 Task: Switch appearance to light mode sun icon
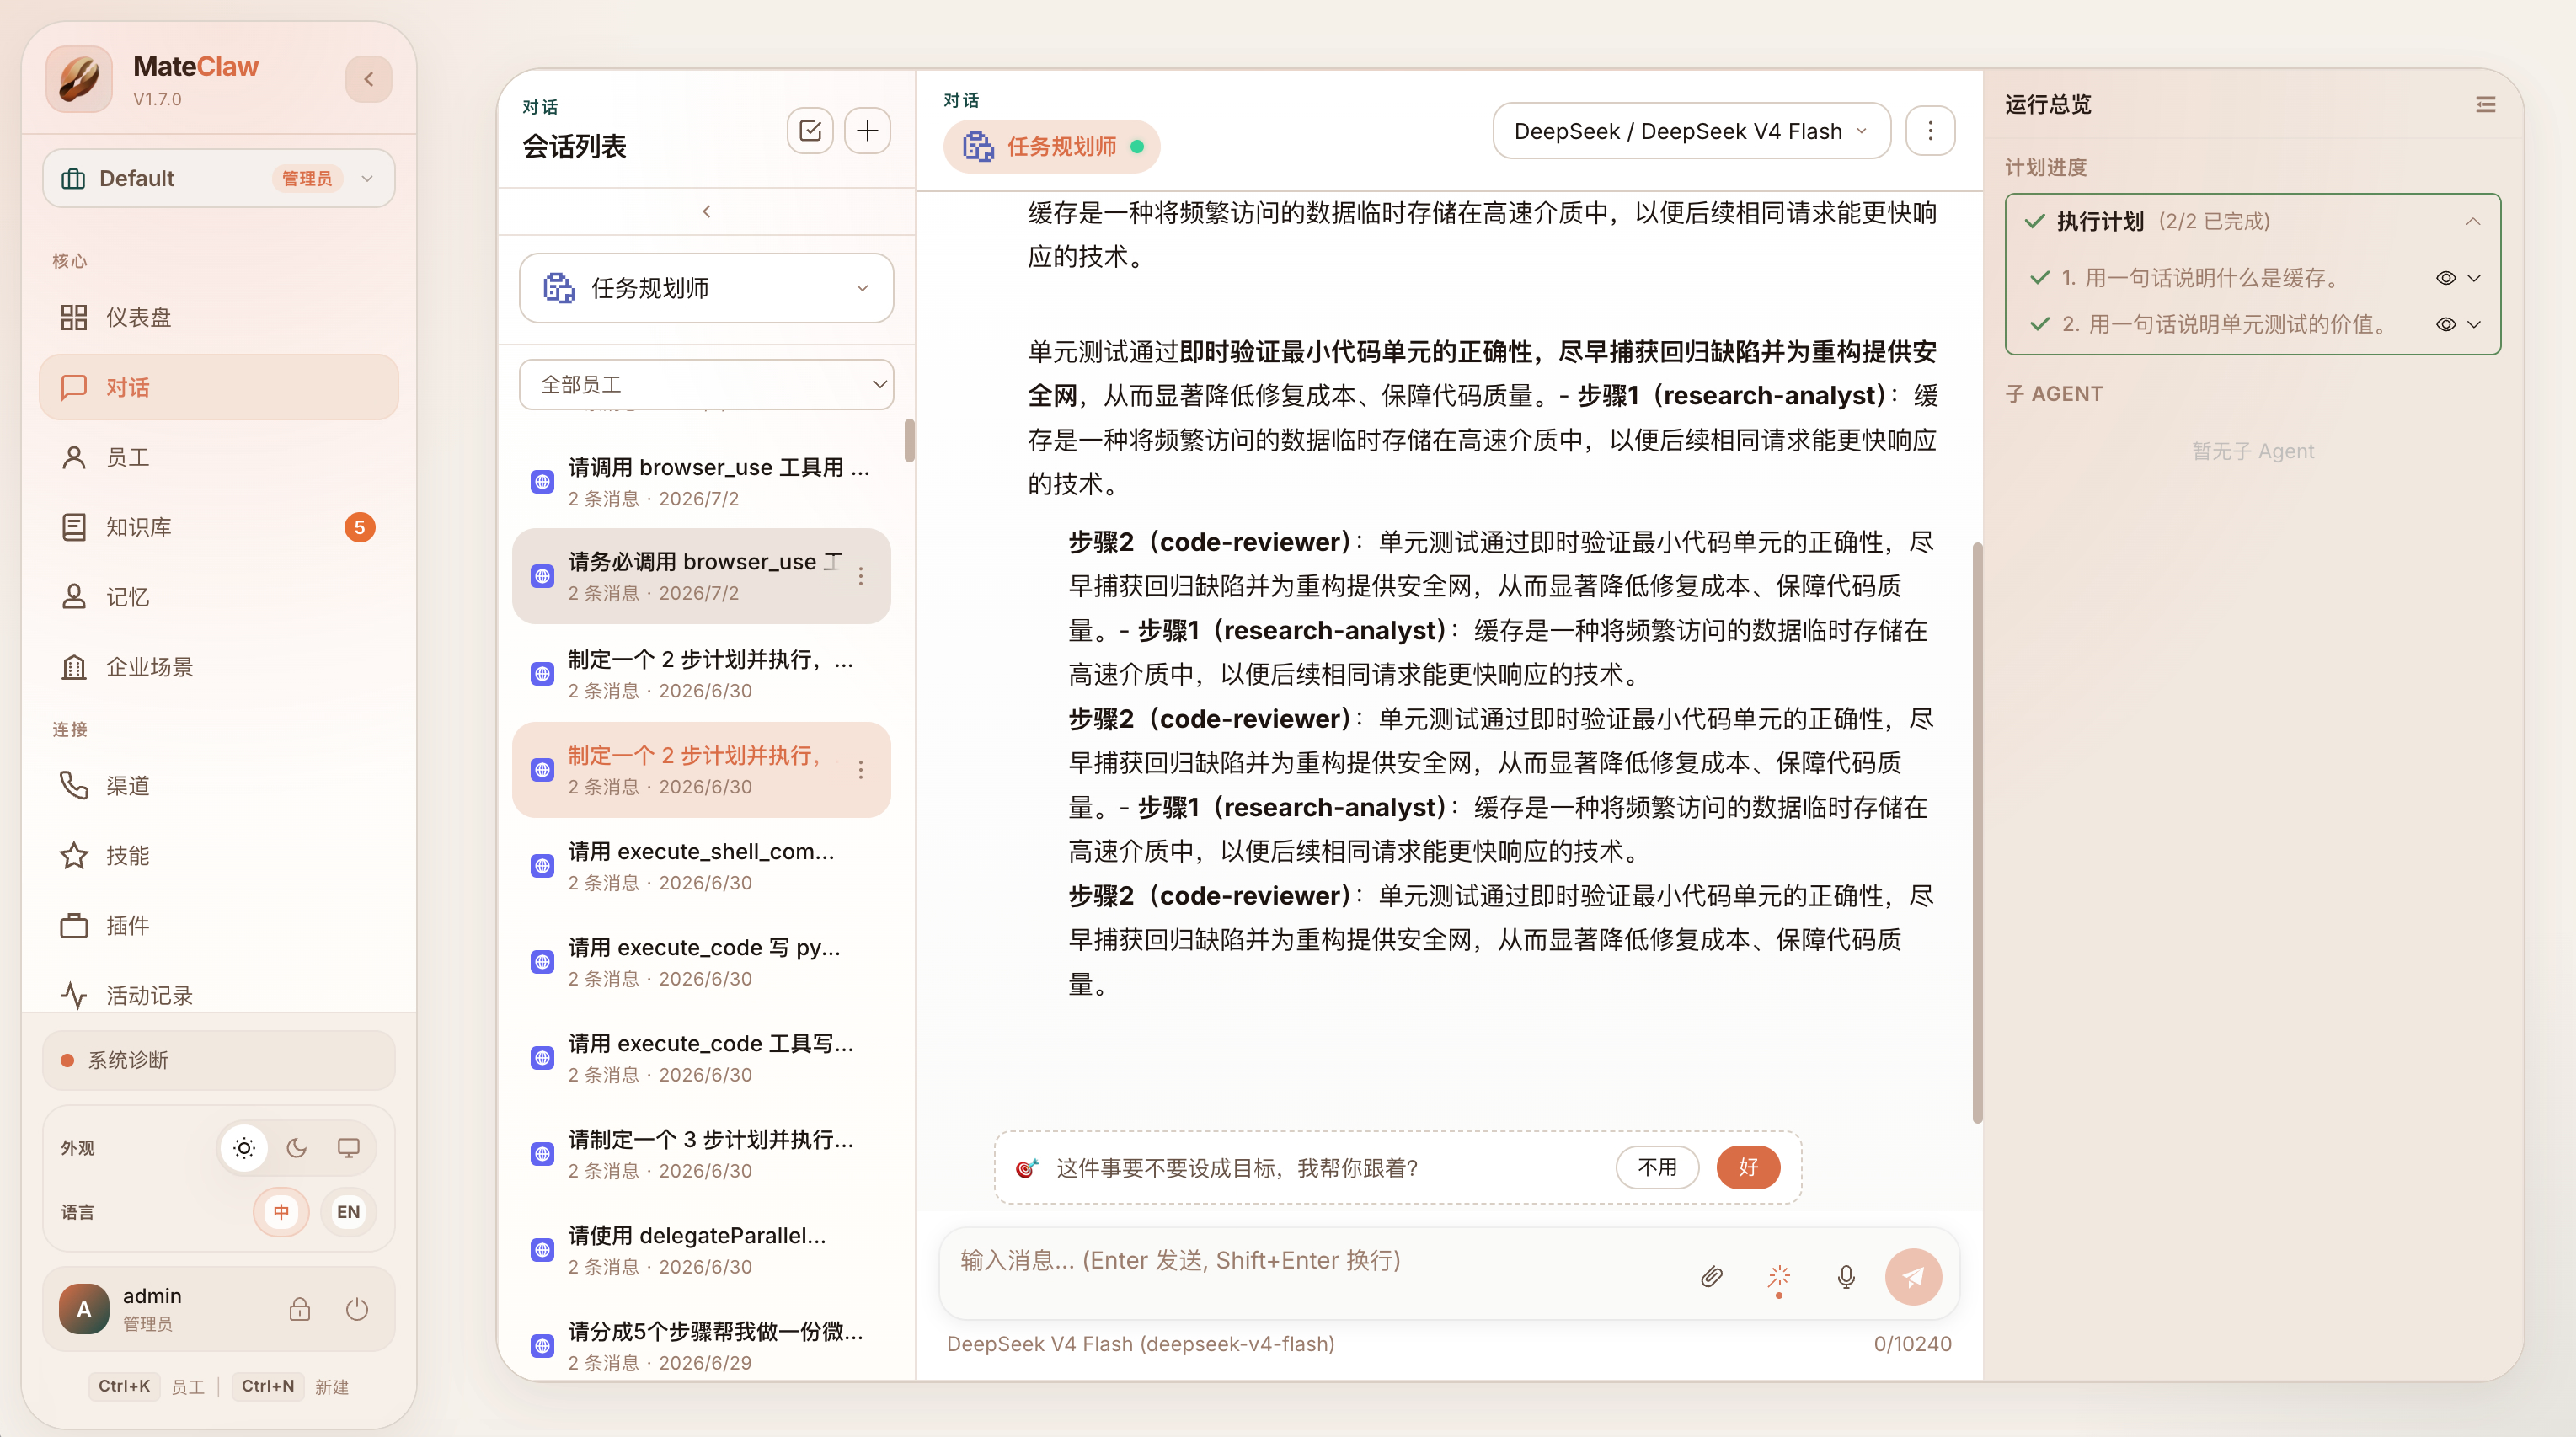click(244, 1148)
